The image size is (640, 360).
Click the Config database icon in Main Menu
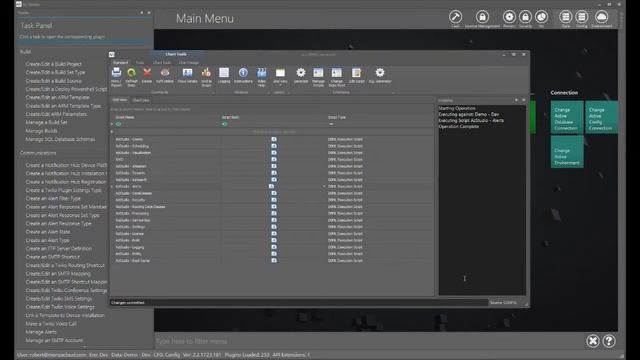pos(582,17)
